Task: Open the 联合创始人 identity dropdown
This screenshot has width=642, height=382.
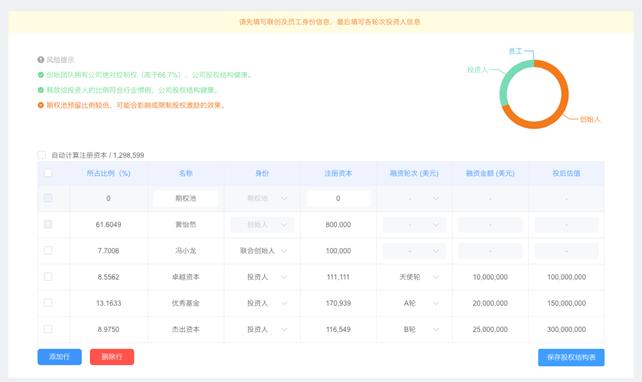Action: (x=262, y=251)
